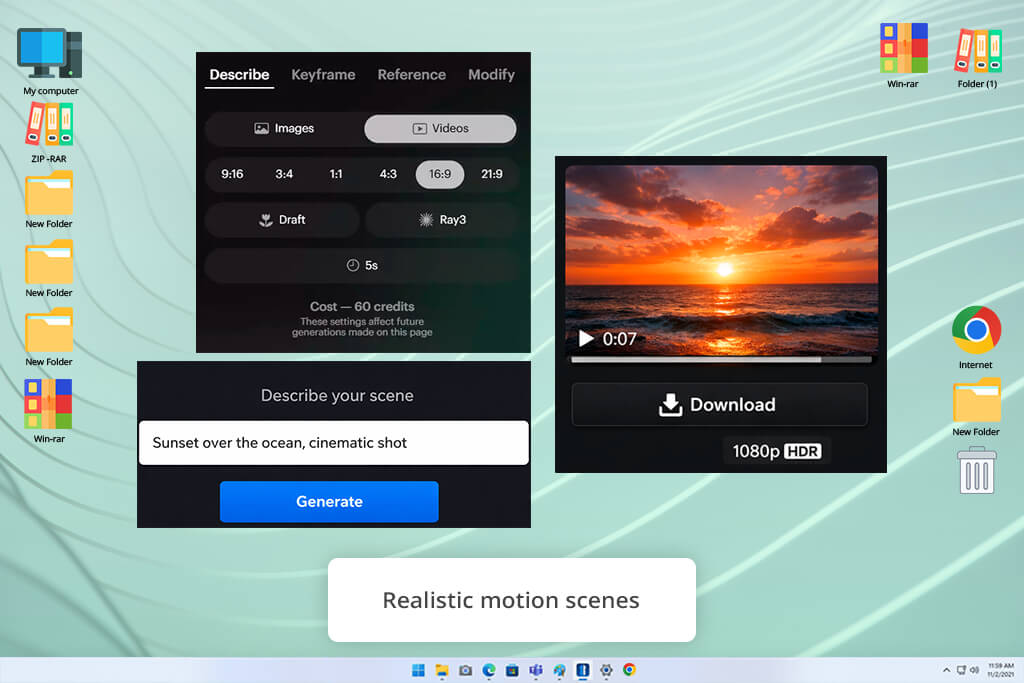Seek on the video progress bar
1024x683 pixels.
tap(721, 359)
